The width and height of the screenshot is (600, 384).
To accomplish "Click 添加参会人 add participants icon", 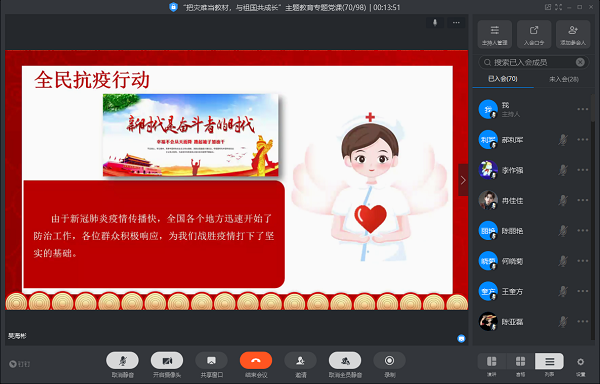I will [x=573, y=34].
